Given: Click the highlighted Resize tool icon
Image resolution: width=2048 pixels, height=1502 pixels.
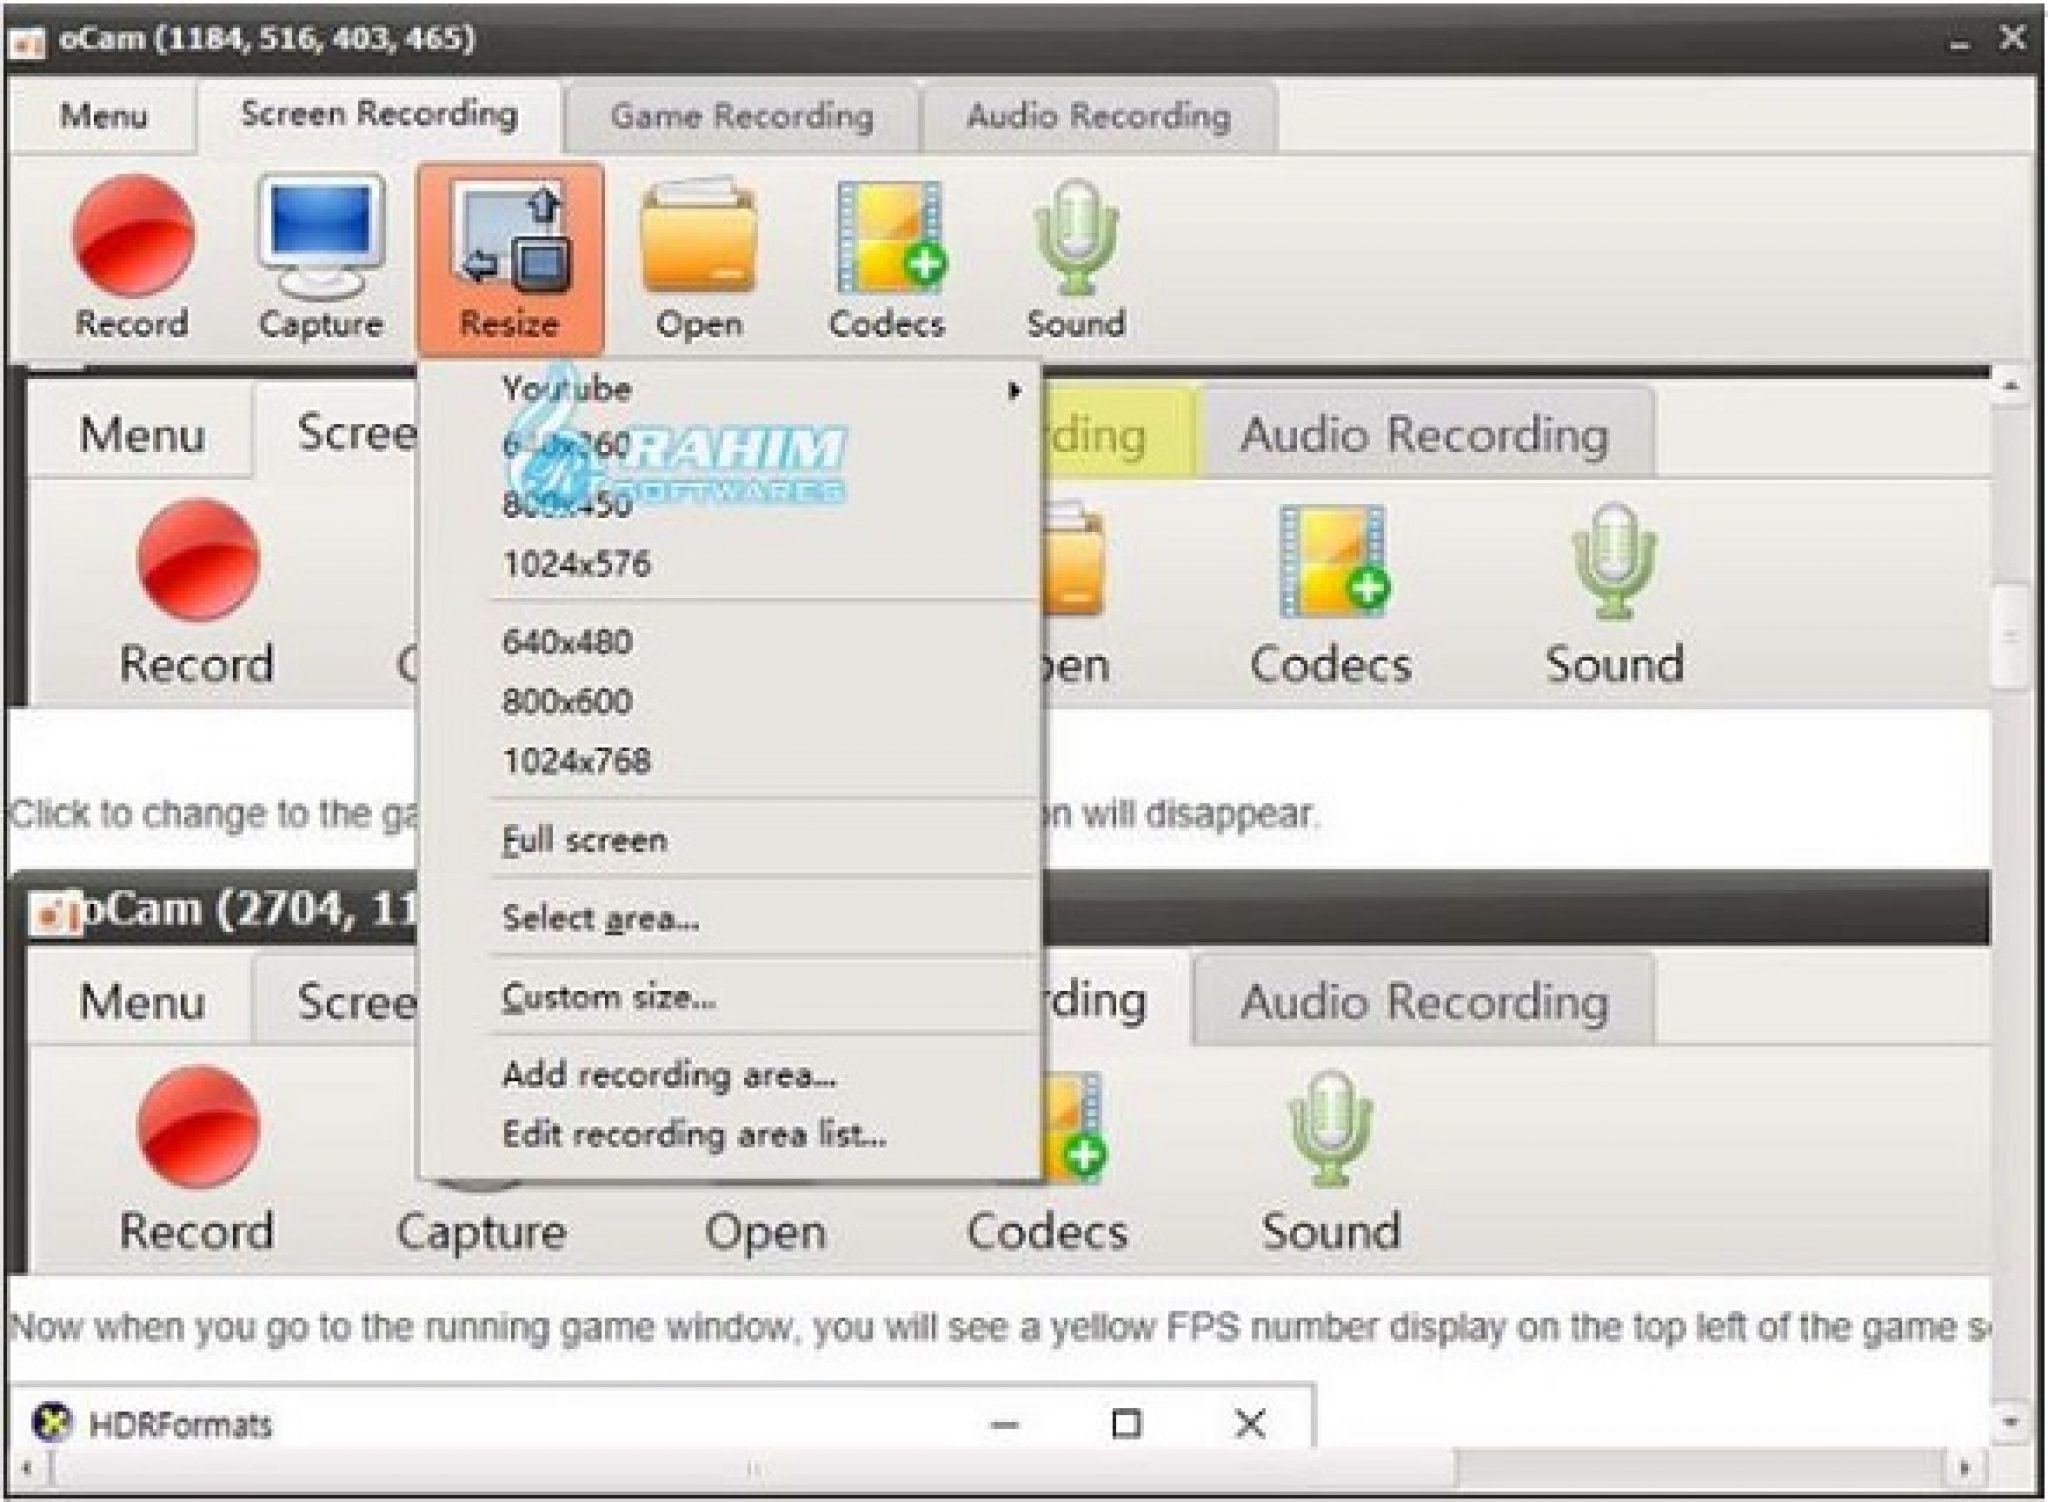Looking at the screenshot, I should pyautogui.click(x=510, y=240).
